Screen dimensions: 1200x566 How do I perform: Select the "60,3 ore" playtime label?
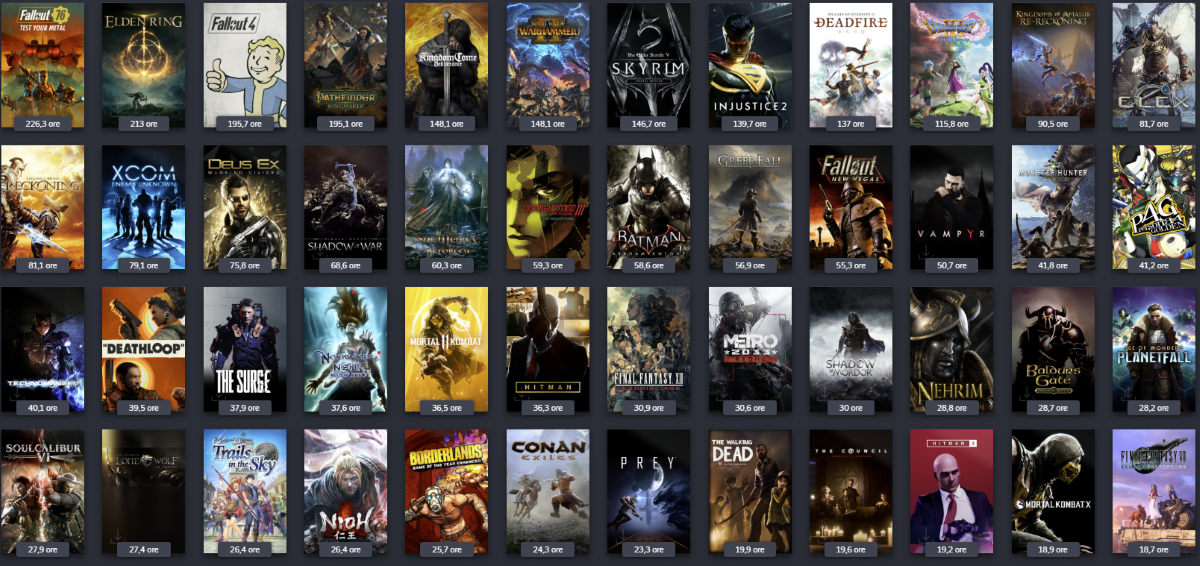coord(446,266)
